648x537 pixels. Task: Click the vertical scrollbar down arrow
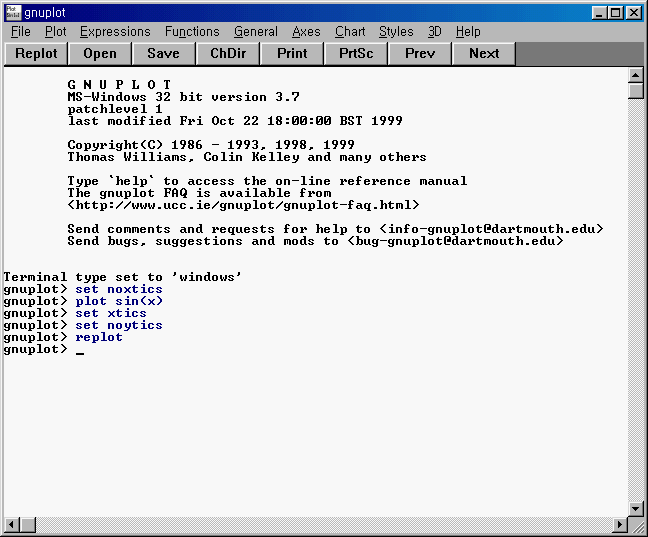pos(636,509)
